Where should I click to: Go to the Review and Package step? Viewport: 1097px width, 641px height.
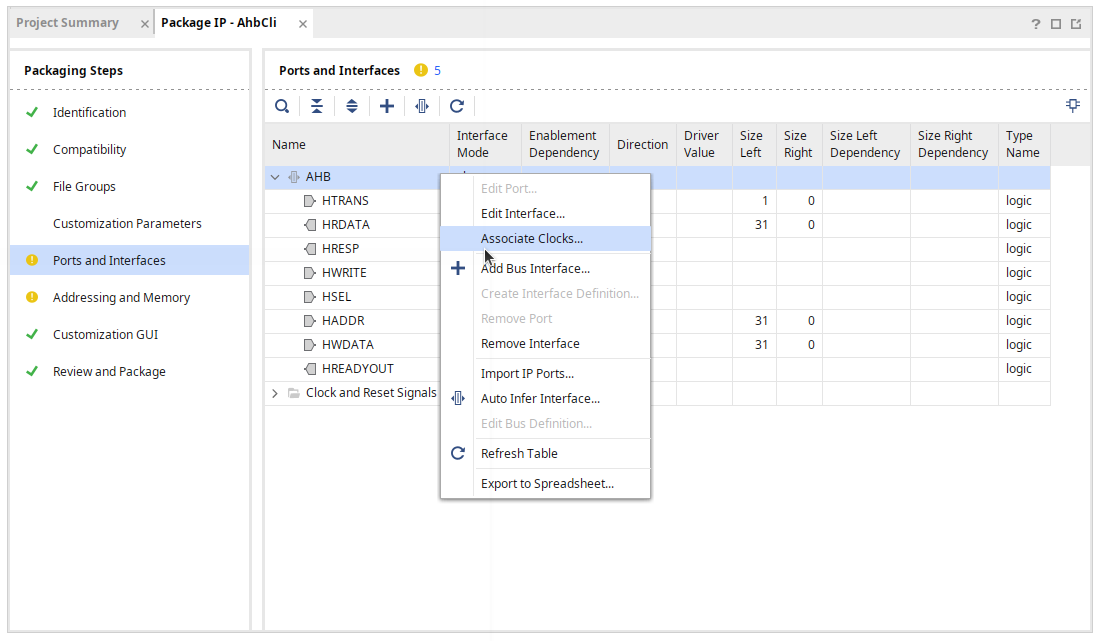click(x=109, y=372)
